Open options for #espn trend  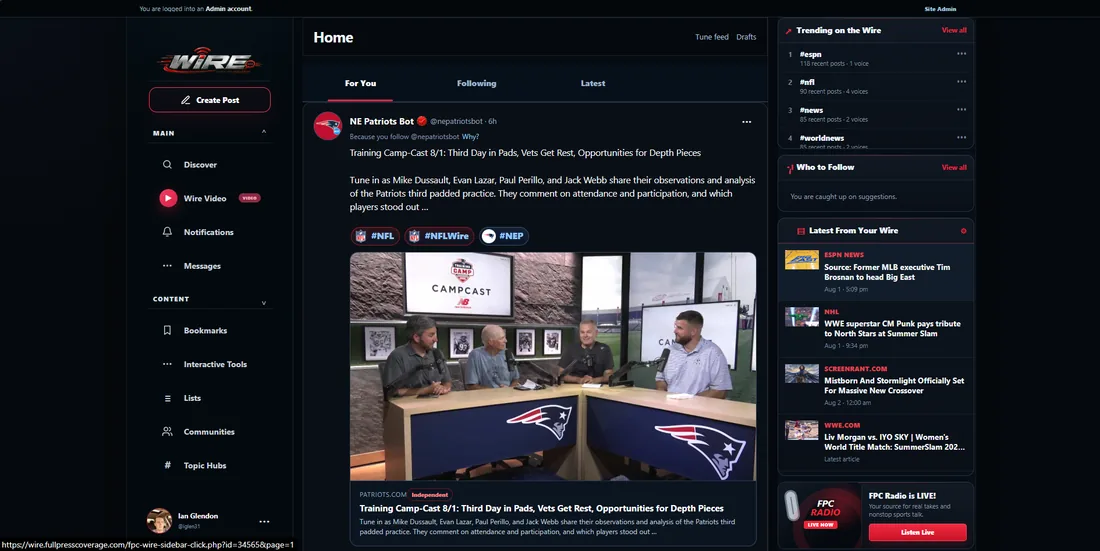coord(961,53)
